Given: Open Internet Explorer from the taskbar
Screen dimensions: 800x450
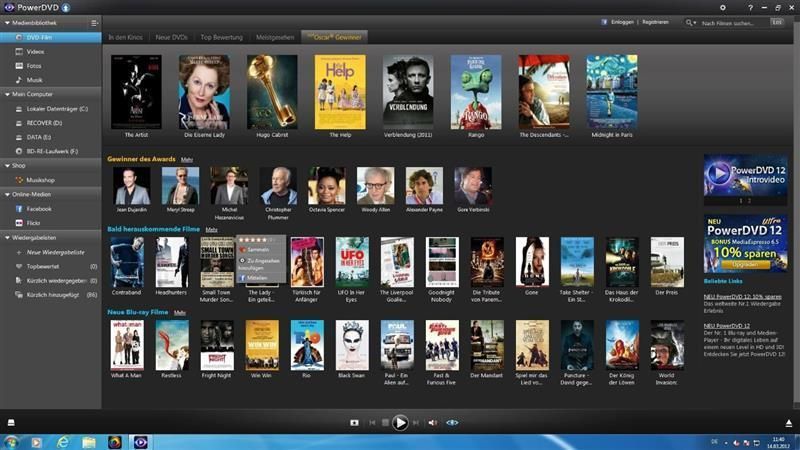Looking at the screenshot, I should tap(63, 442).
